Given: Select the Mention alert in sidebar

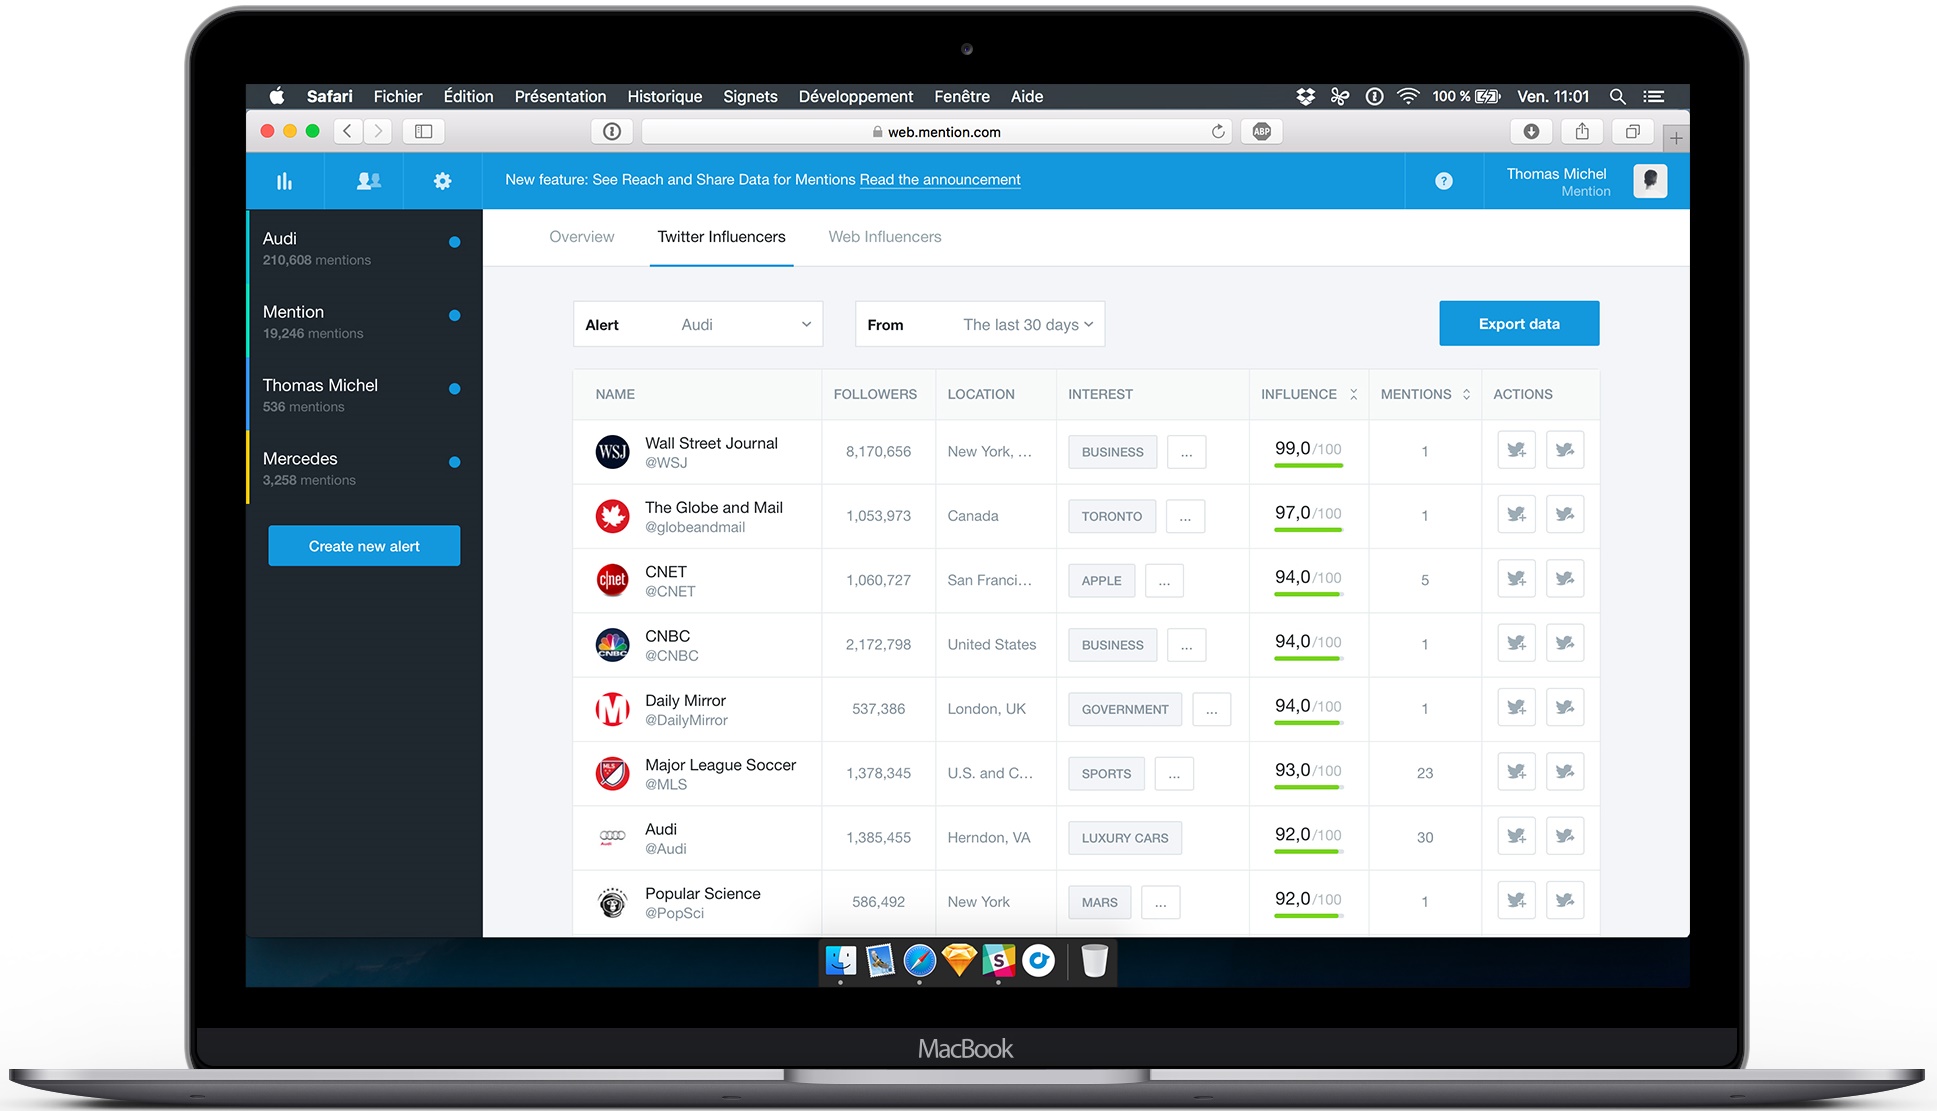Looking at the screenshot, I should coord(365,321).
